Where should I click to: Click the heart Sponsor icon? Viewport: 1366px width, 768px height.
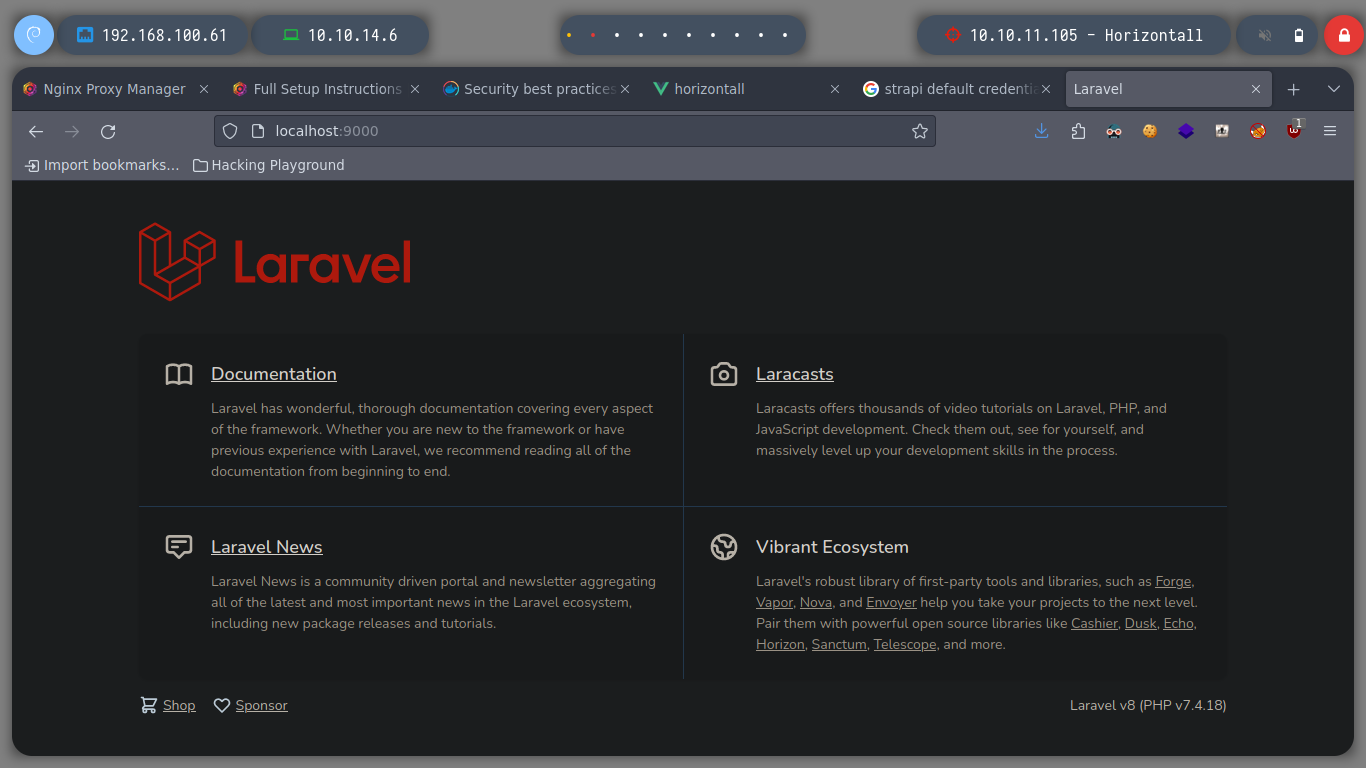coord(222,705)
